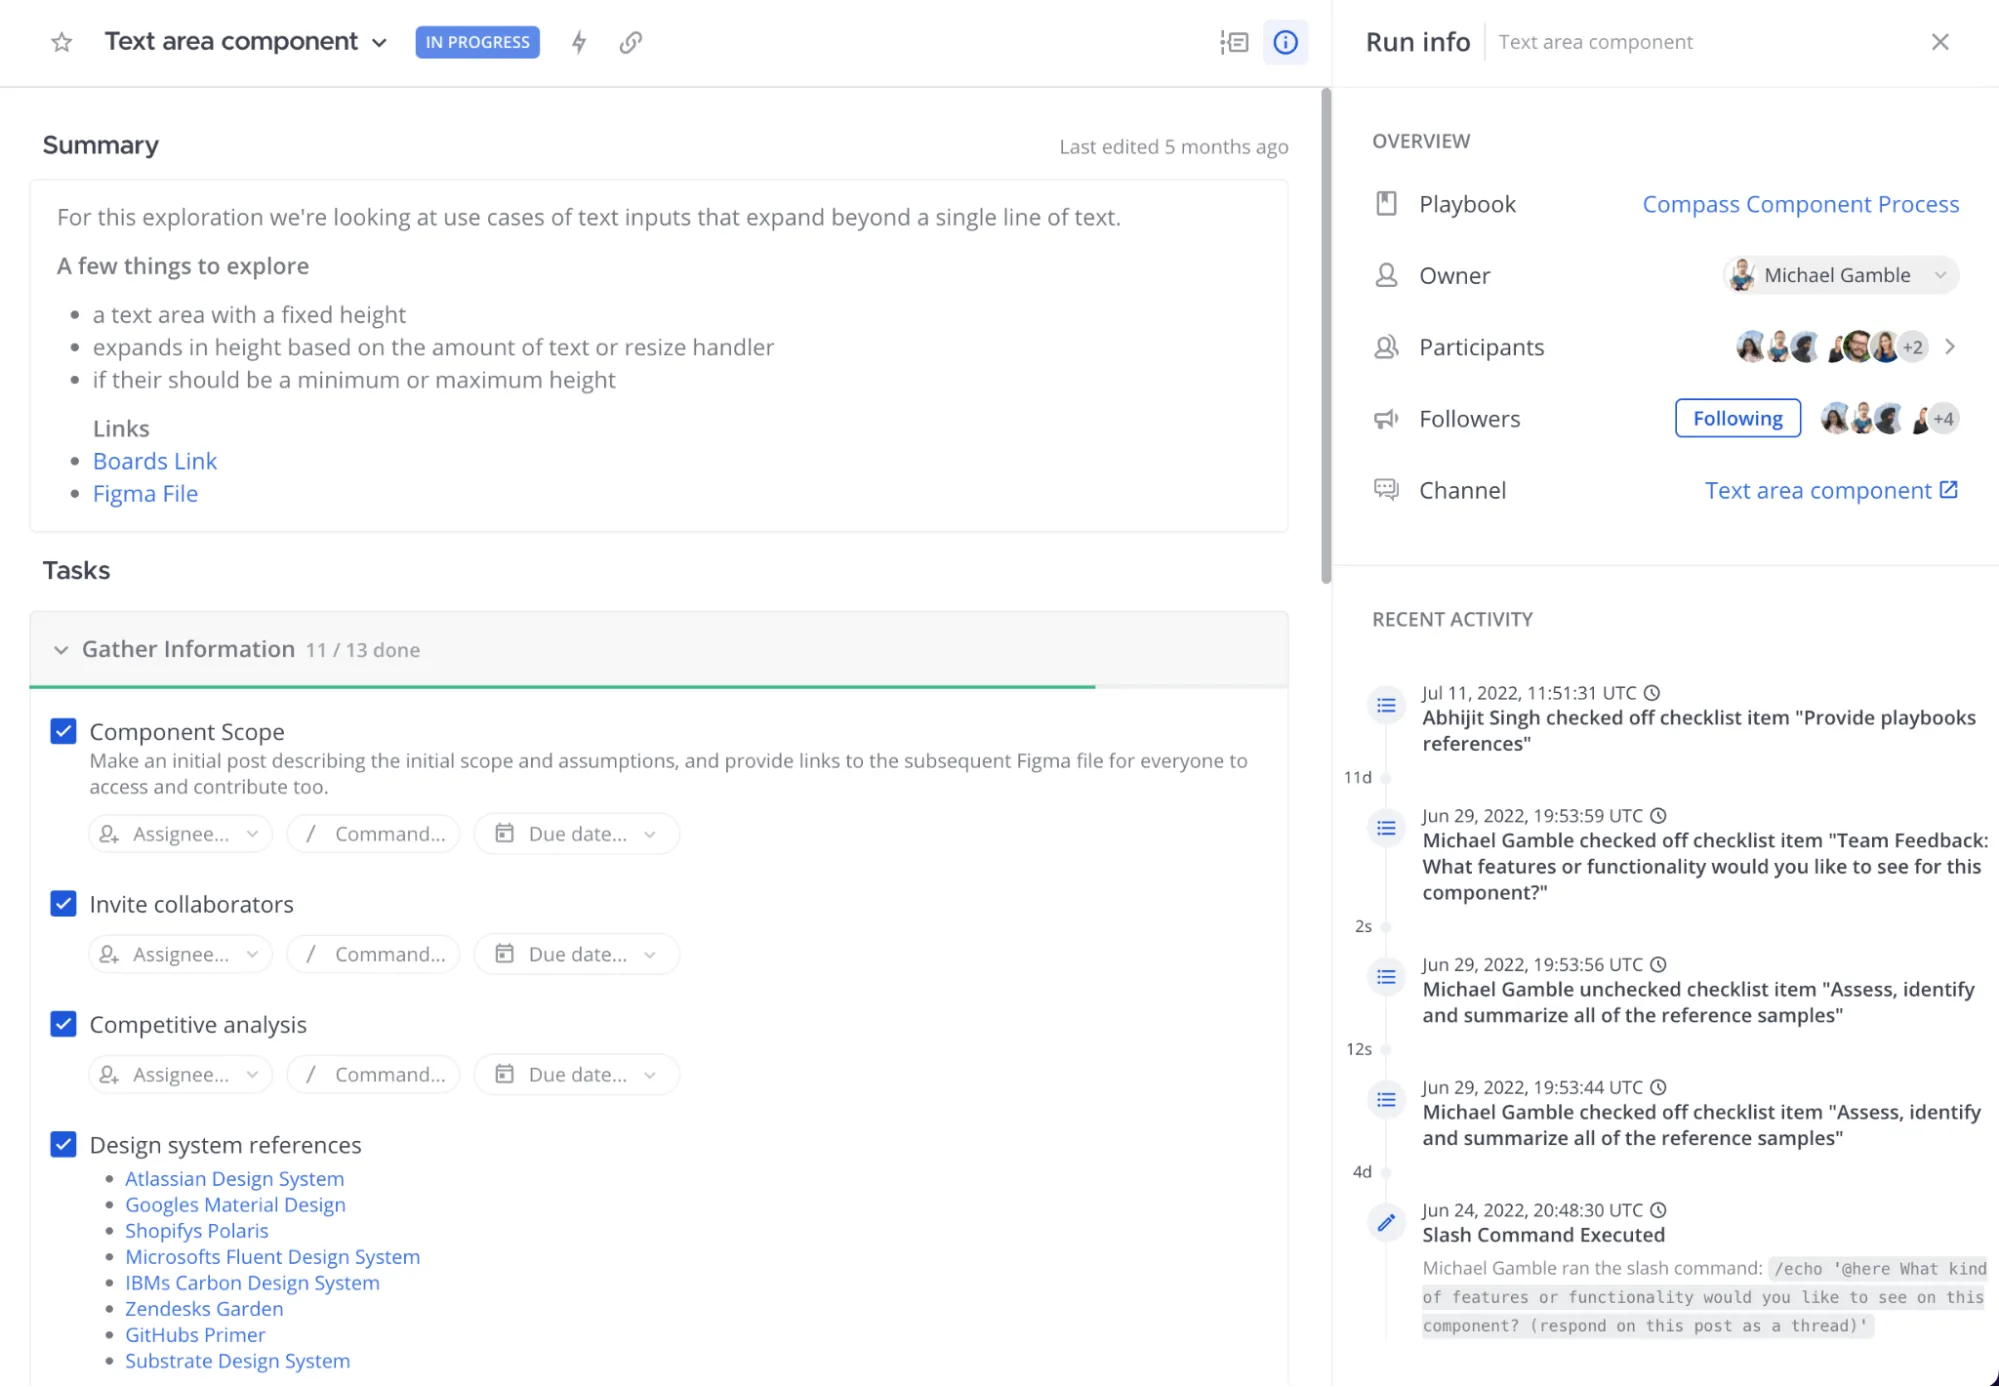The height and width of the screenshot is (1387, 1999).
Task: Open Assignee dropdown for Component Scope
Action: click(x=180, y=834)
